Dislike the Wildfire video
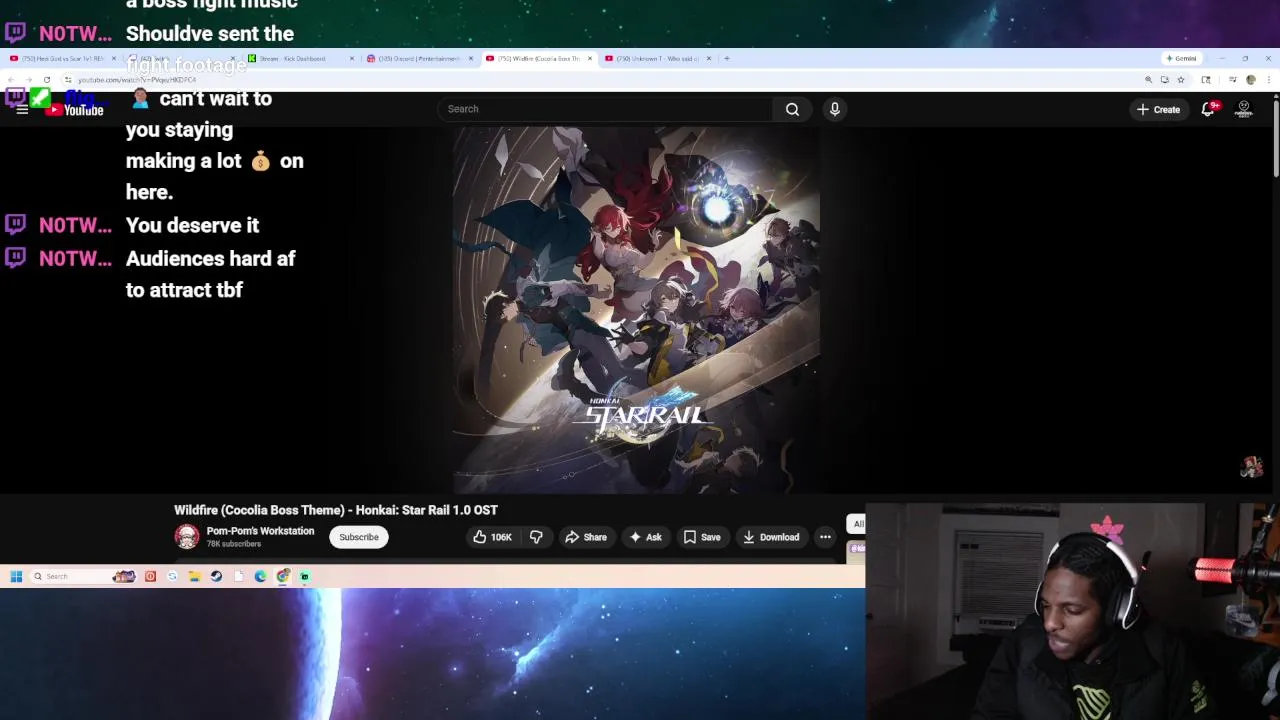The width and height of the screenshot is (1280, 720). point(536,537)
